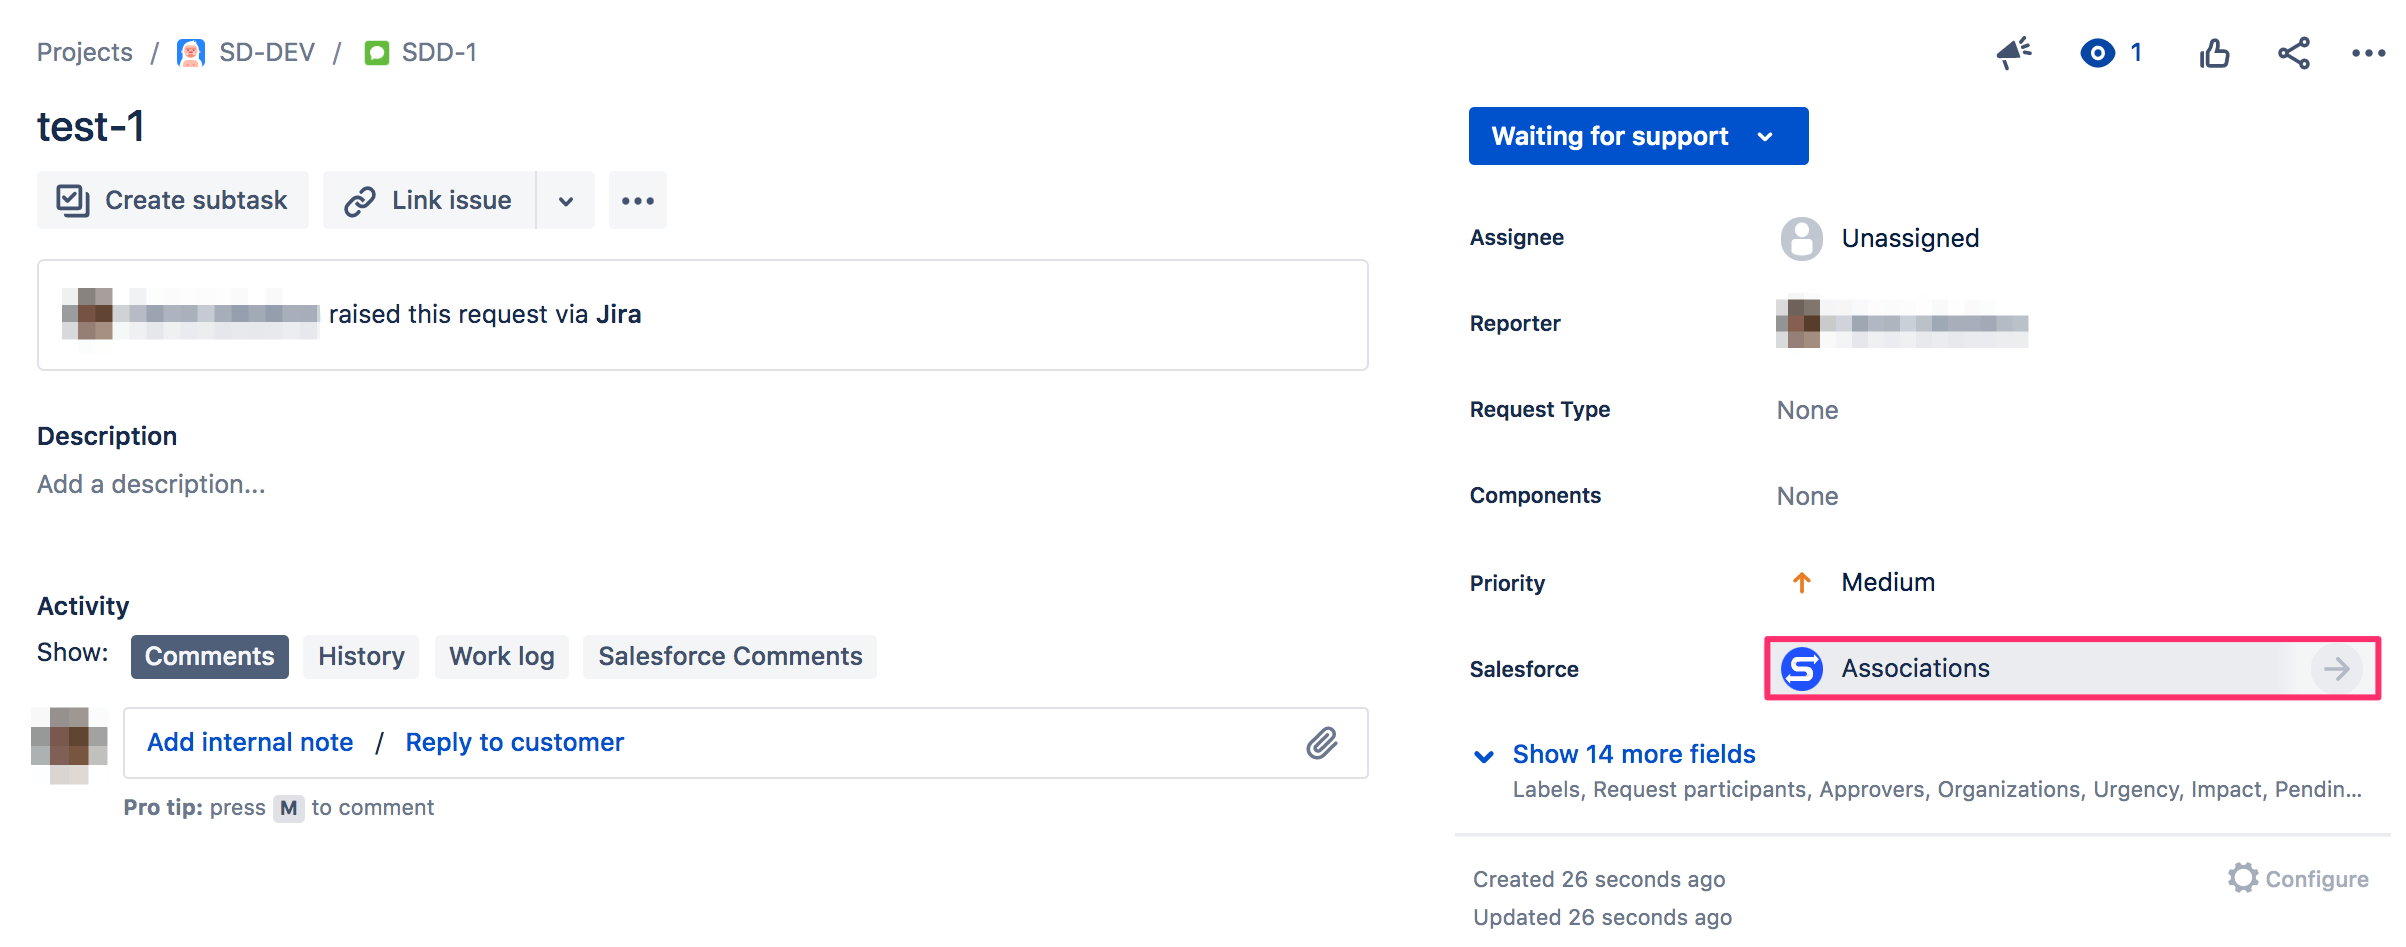Select the Comments activity tab
This screenshot has width=2406, height=947.
209,657
